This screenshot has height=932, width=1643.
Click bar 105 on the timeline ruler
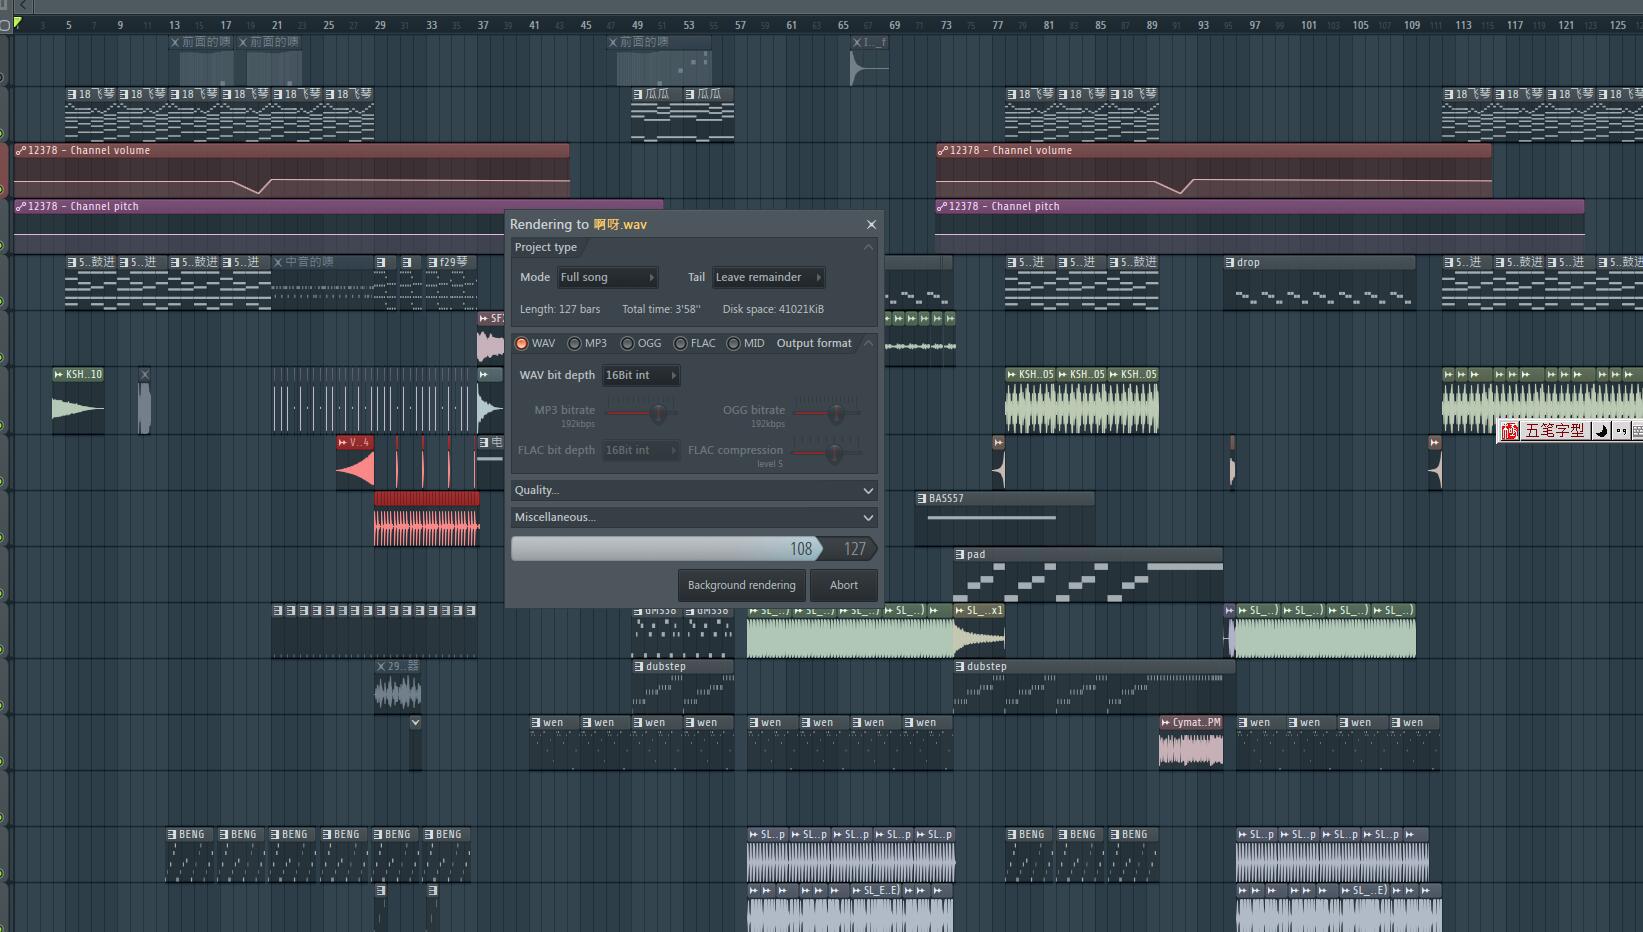(1360, 25)
